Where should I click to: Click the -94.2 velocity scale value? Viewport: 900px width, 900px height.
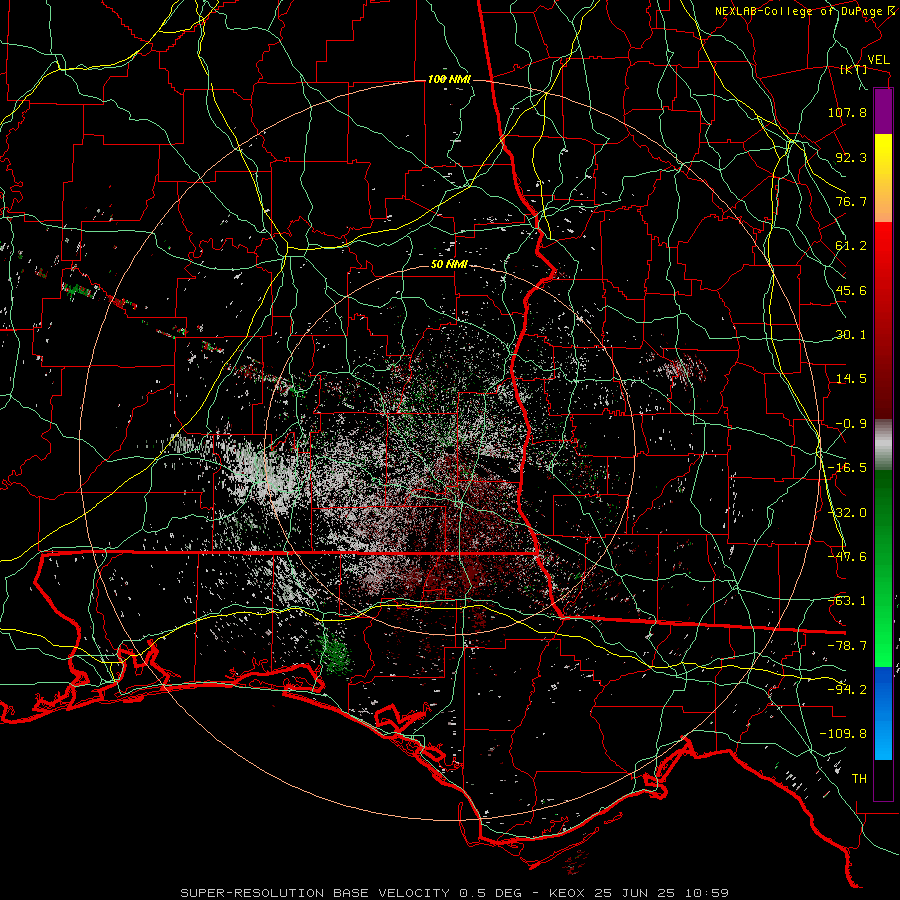847,690
